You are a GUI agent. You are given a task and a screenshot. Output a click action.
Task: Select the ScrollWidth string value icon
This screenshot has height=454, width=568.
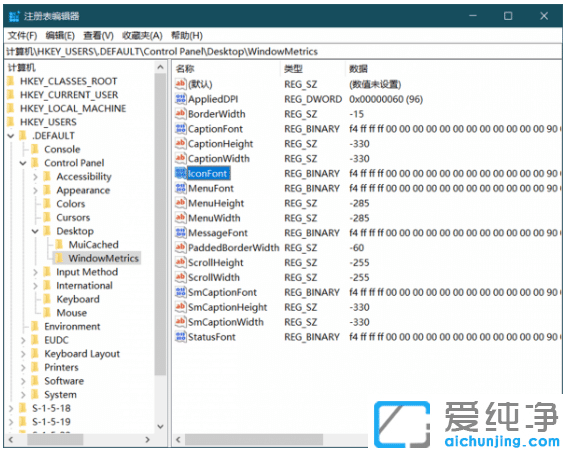click(180, 277)
